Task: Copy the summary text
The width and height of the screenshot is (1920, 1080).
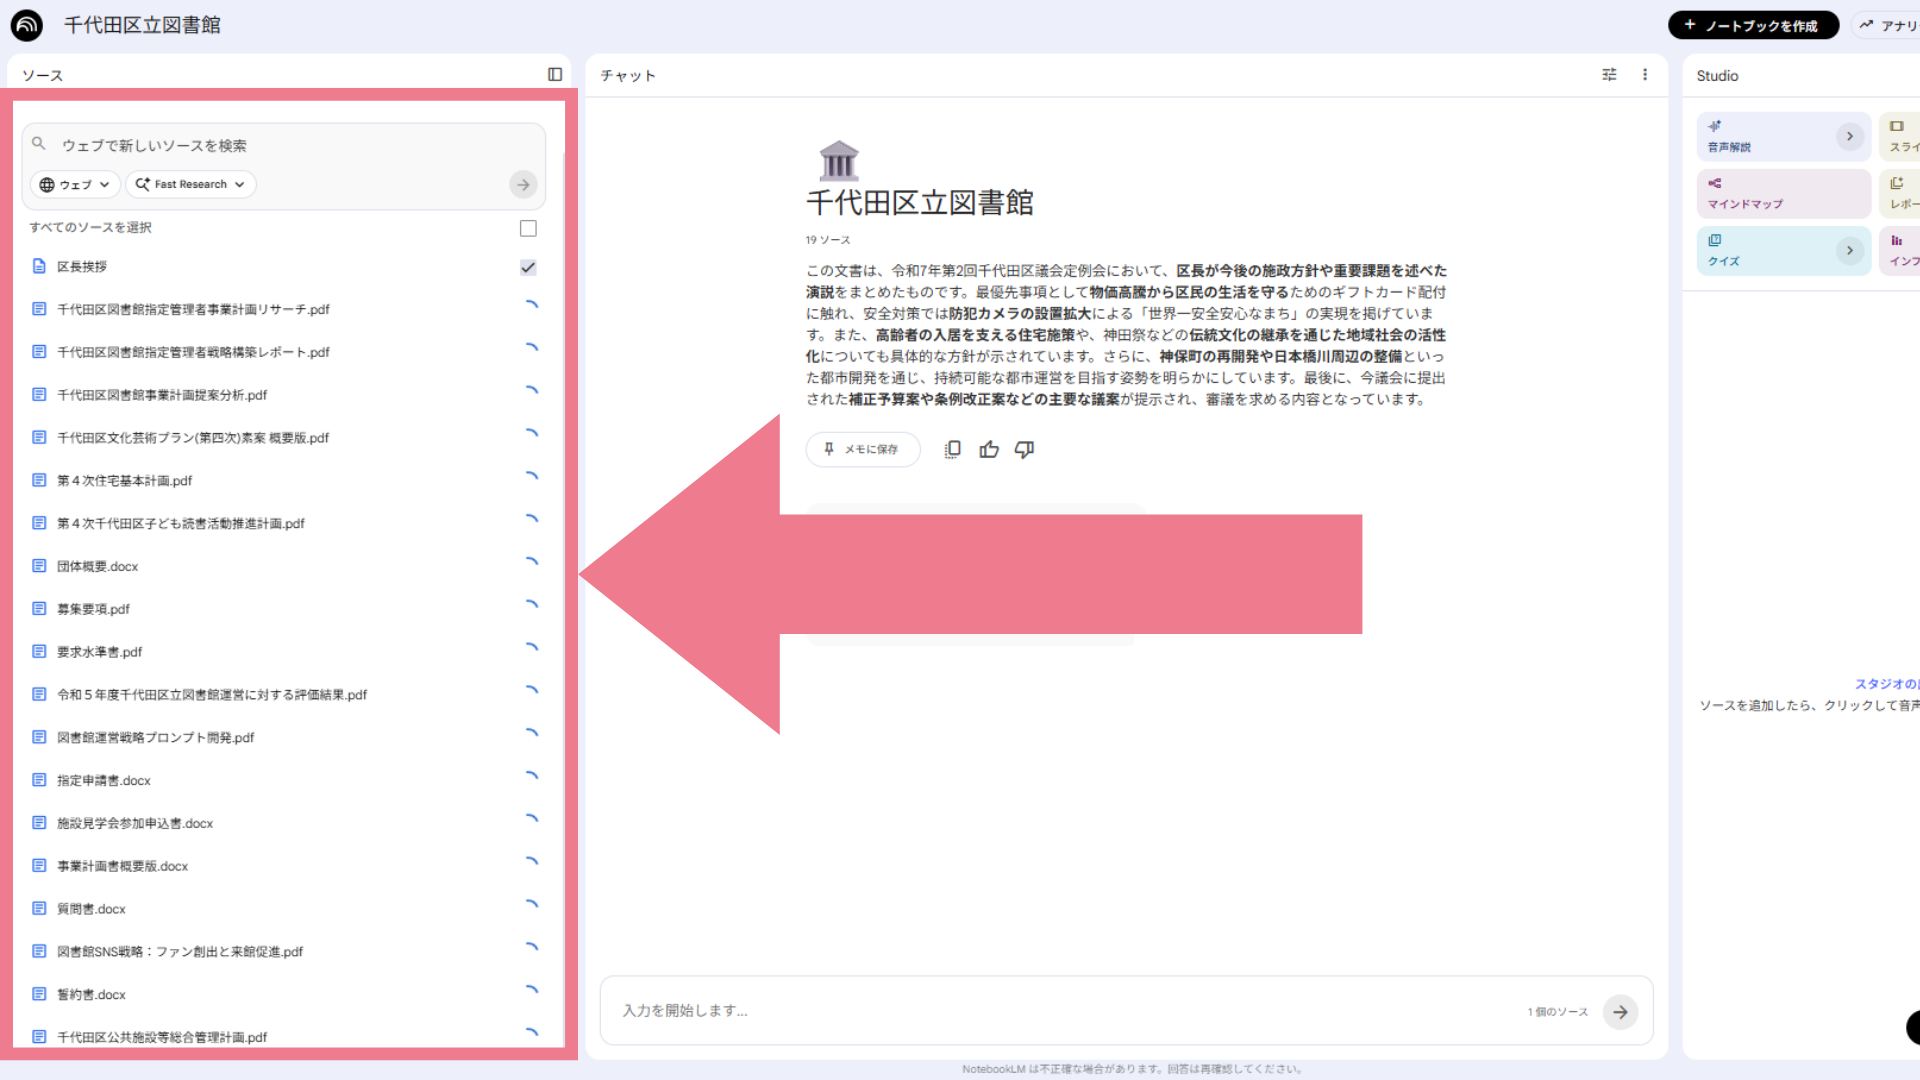Action: (953, 450)
